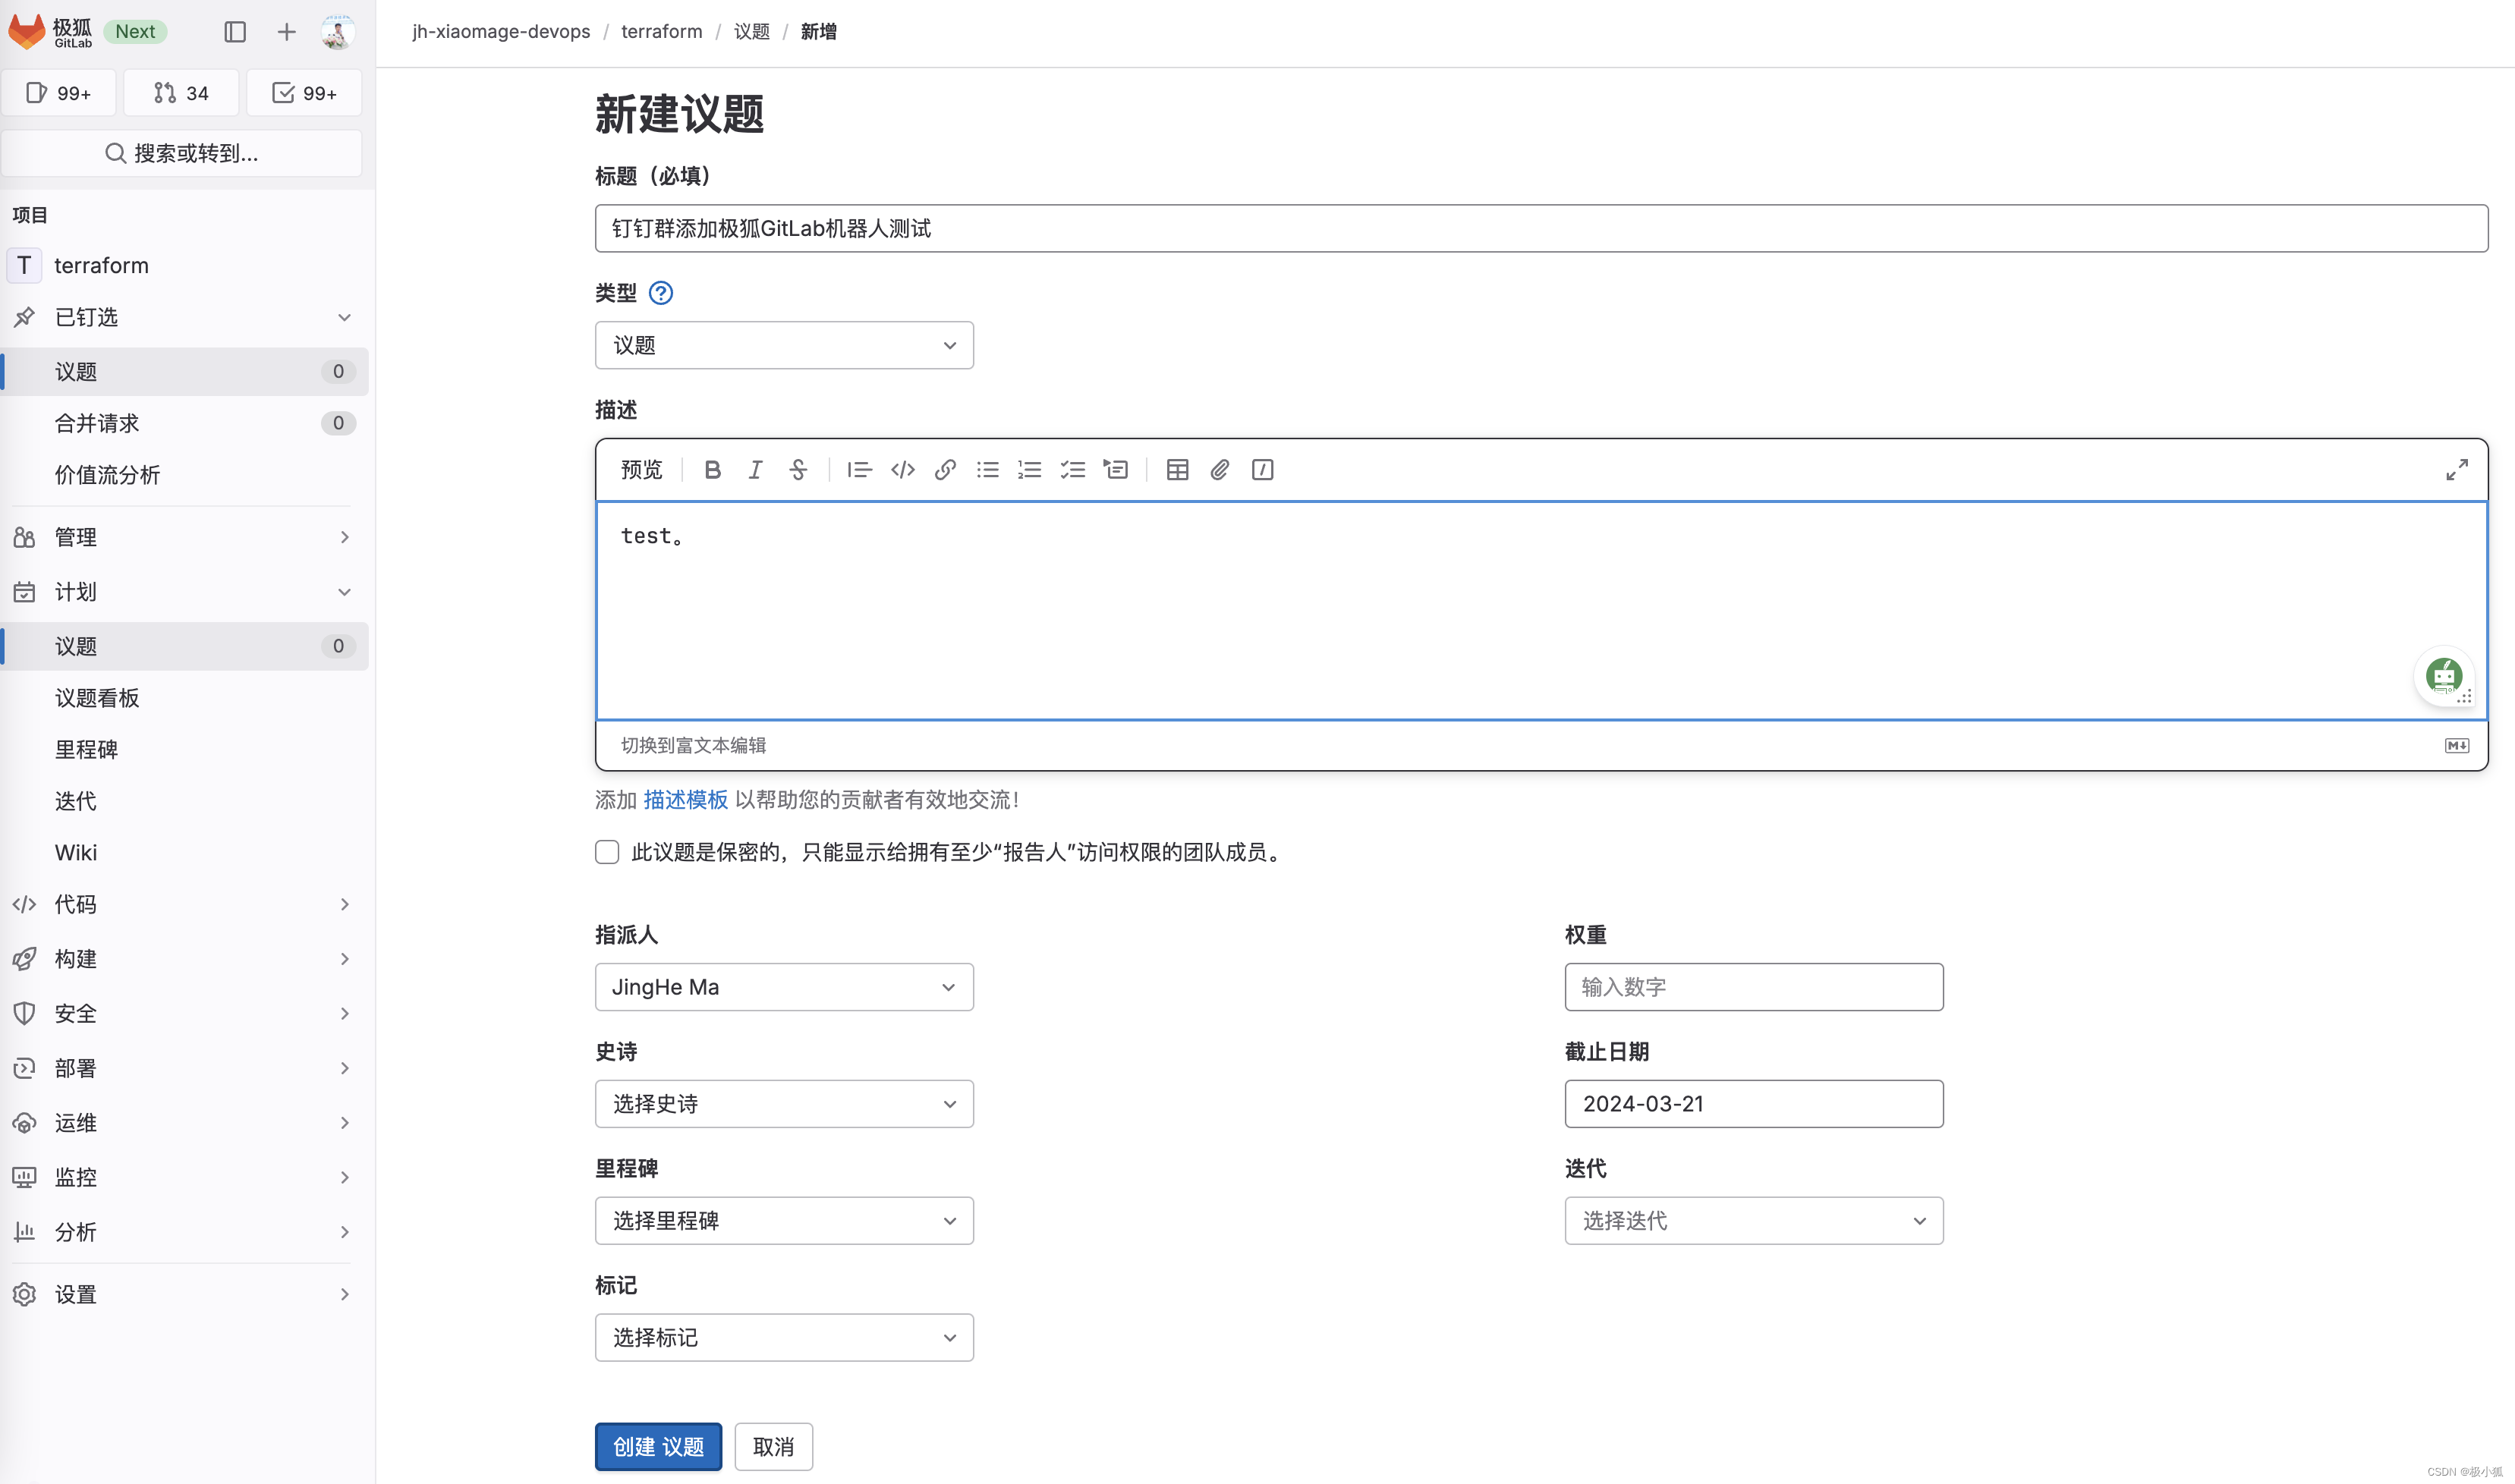
Task: Apply italic formatting in editor
Action: 755,470
